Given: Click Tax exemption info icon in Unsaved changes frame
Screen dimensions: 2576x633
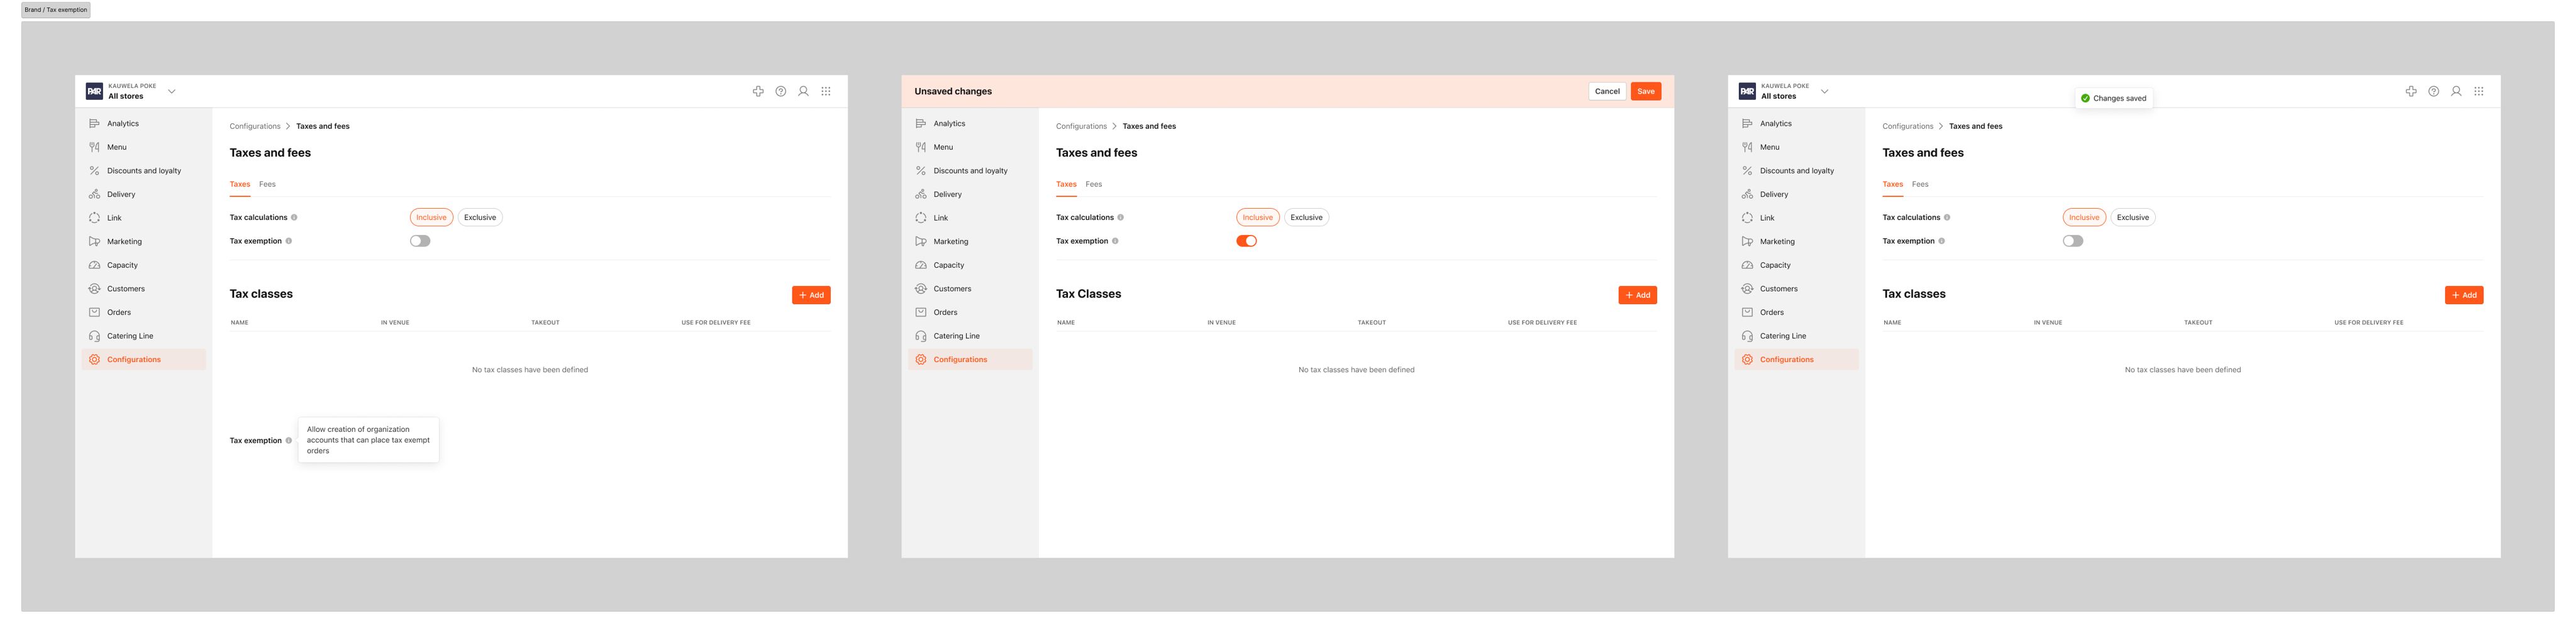Looking at the screenshot, I should pyautogui.click(x=1115, y=241).
